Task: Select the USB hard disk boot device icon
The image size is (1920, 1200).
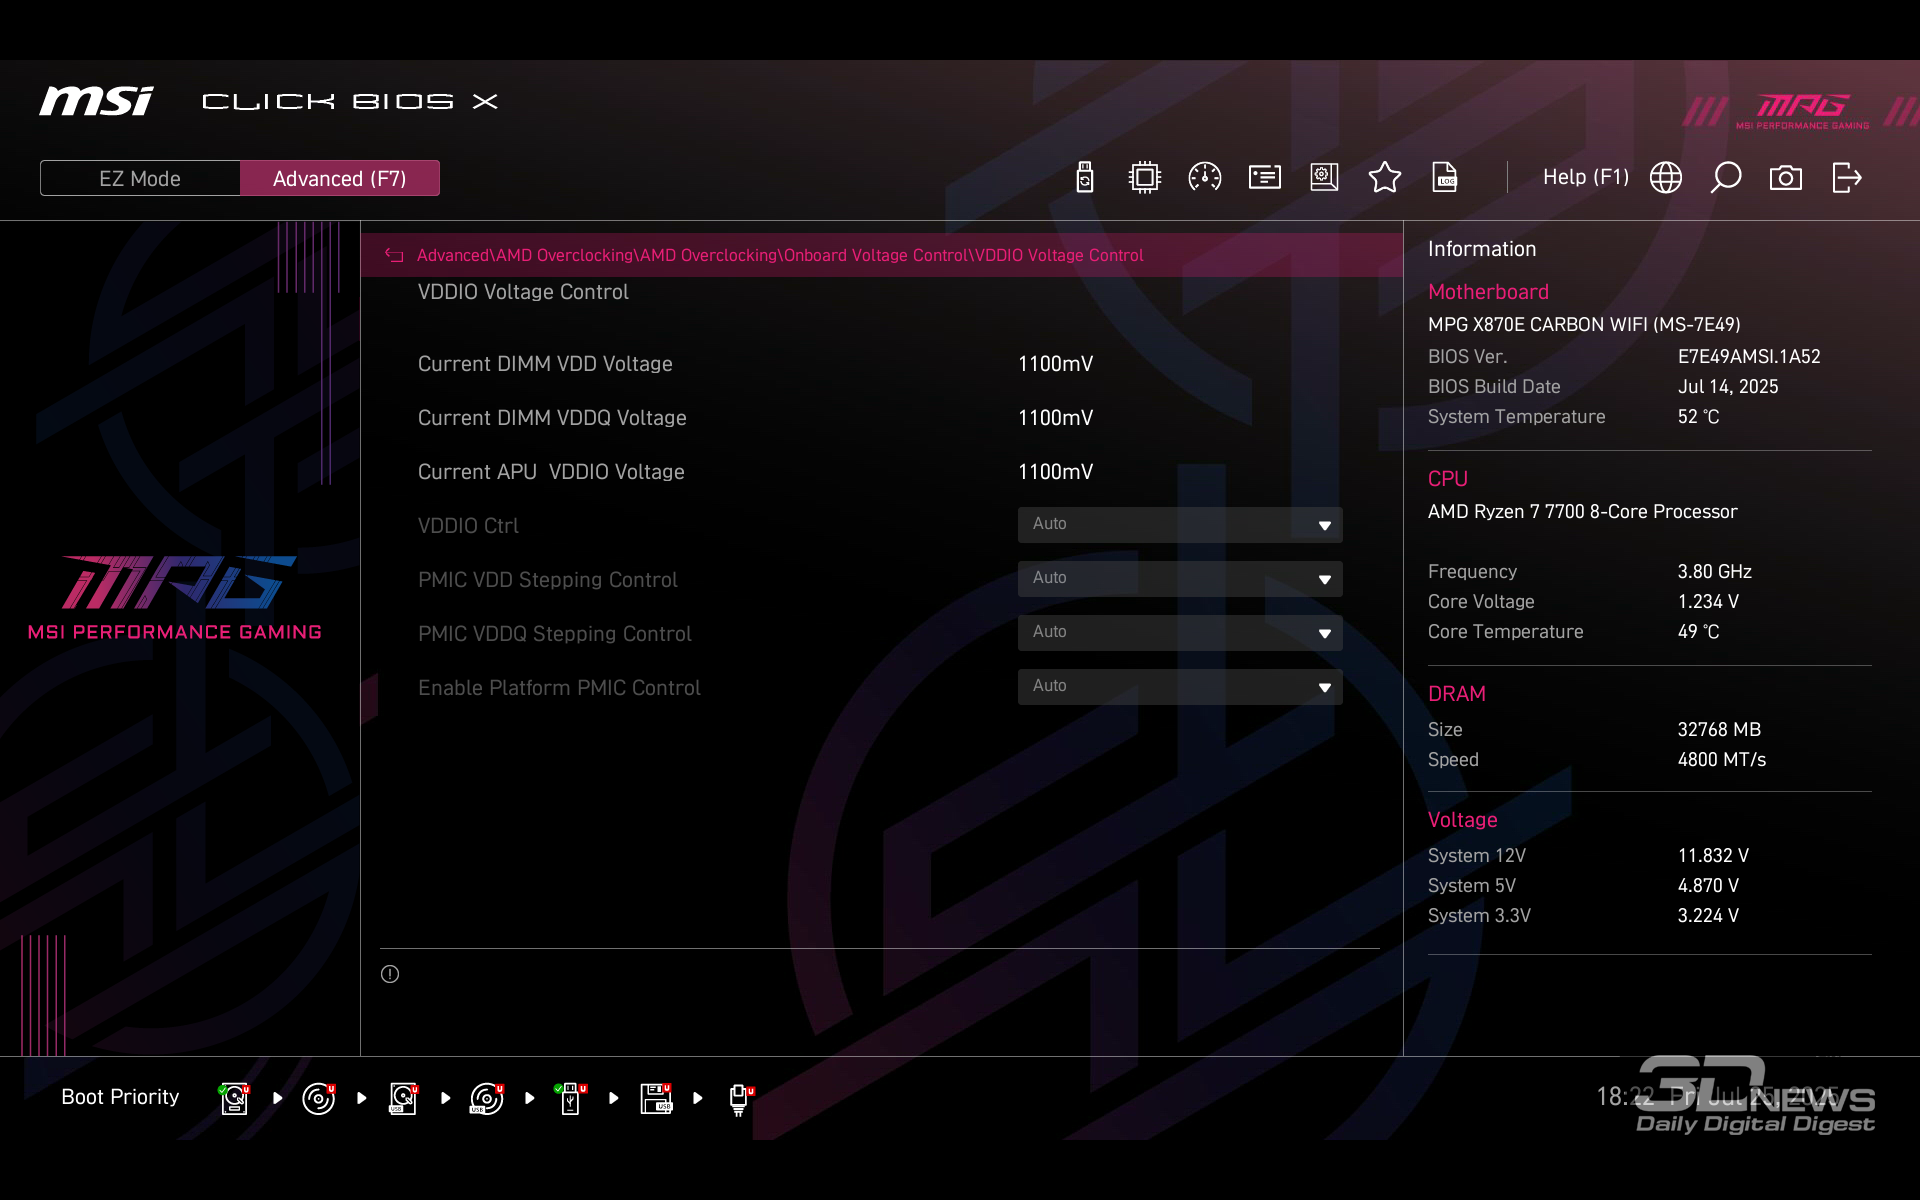Action: point(403,1098)
